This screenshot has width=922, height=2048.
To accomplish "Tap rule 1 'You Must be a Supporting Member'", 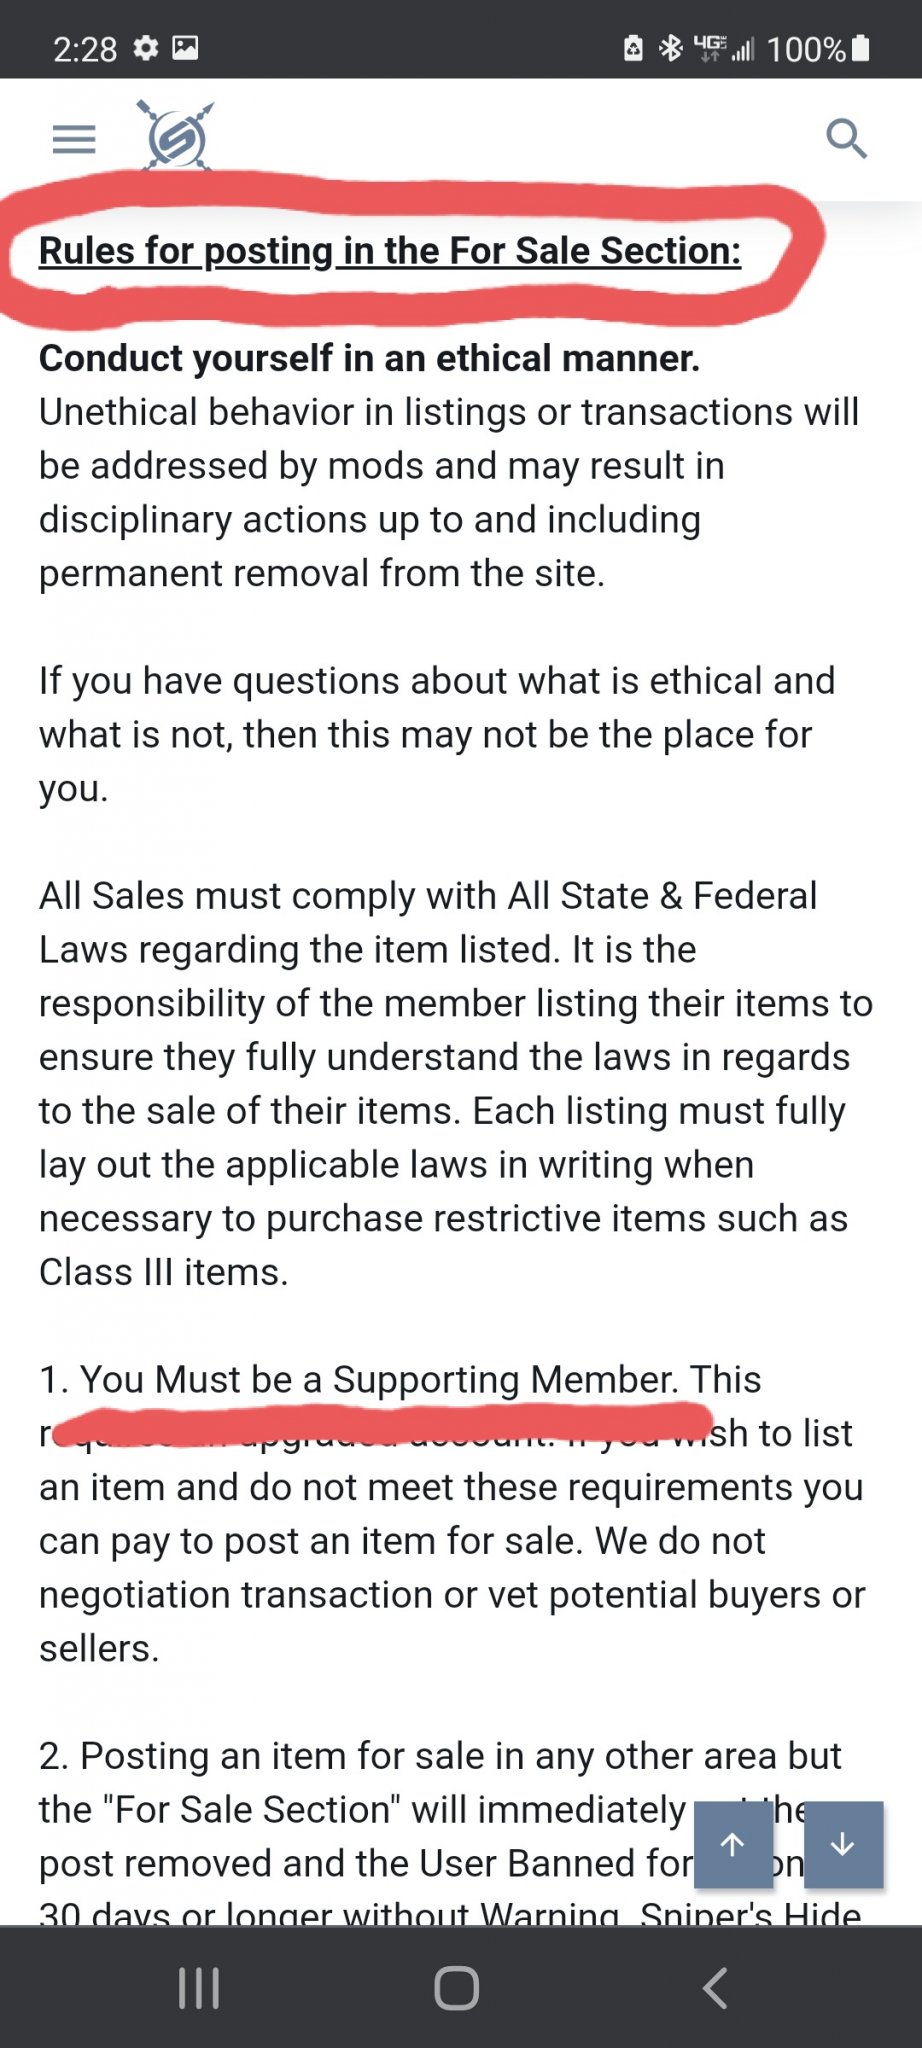I will (x=400, y=1380).
